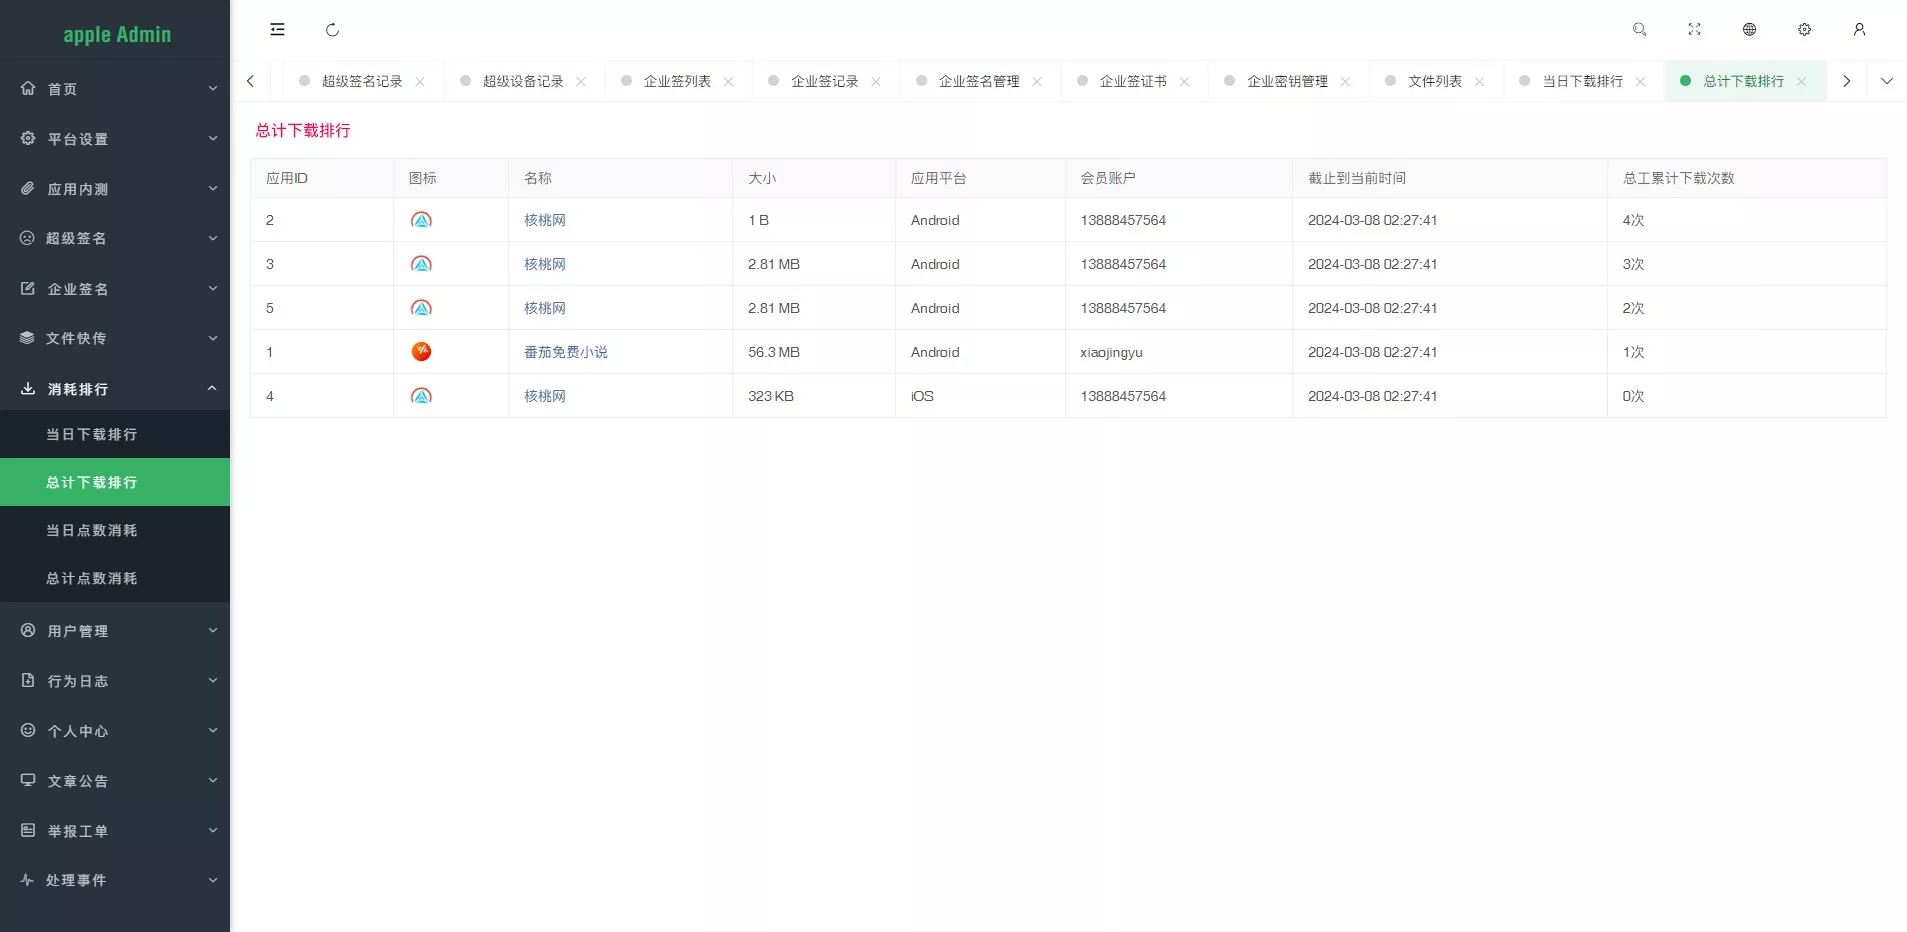Open the user profile icon
The image size is (1907, 932).
1860,30
